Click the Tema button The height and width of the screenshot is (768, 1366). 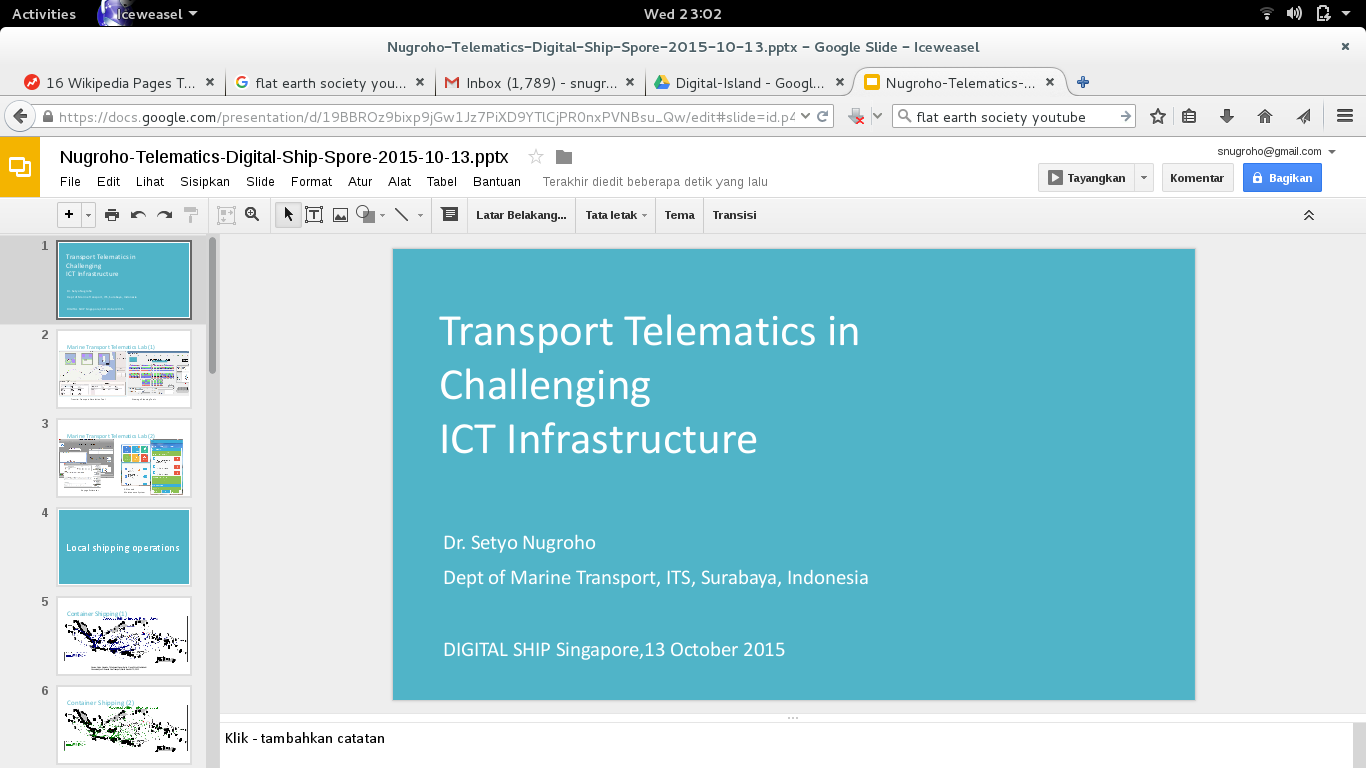[680, 215]
